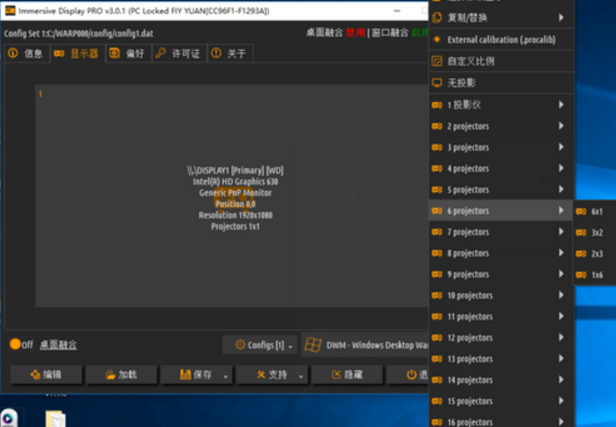
Task: Expand the 5 projectors submenu arrow
Action: coord(561,189)
